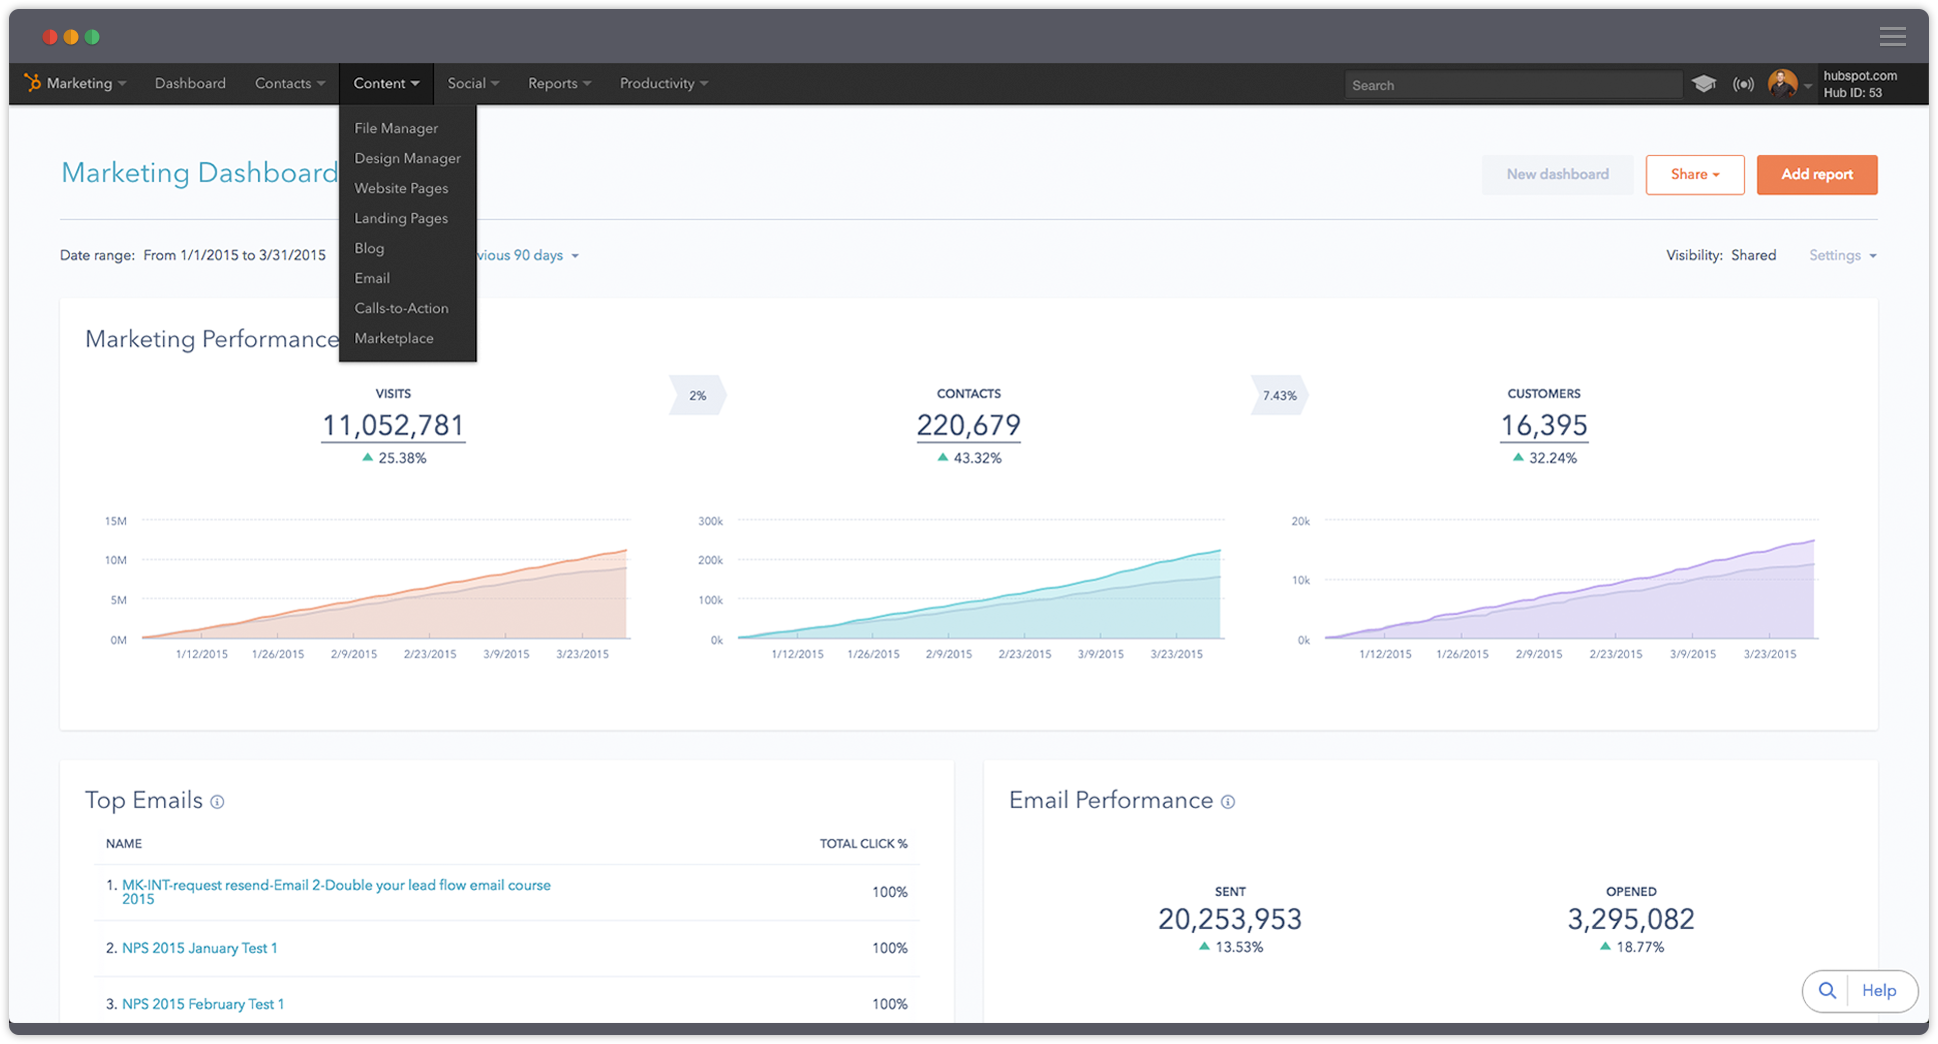
Task: Click the info icon beside Top Emails
Action: point(217,802)
